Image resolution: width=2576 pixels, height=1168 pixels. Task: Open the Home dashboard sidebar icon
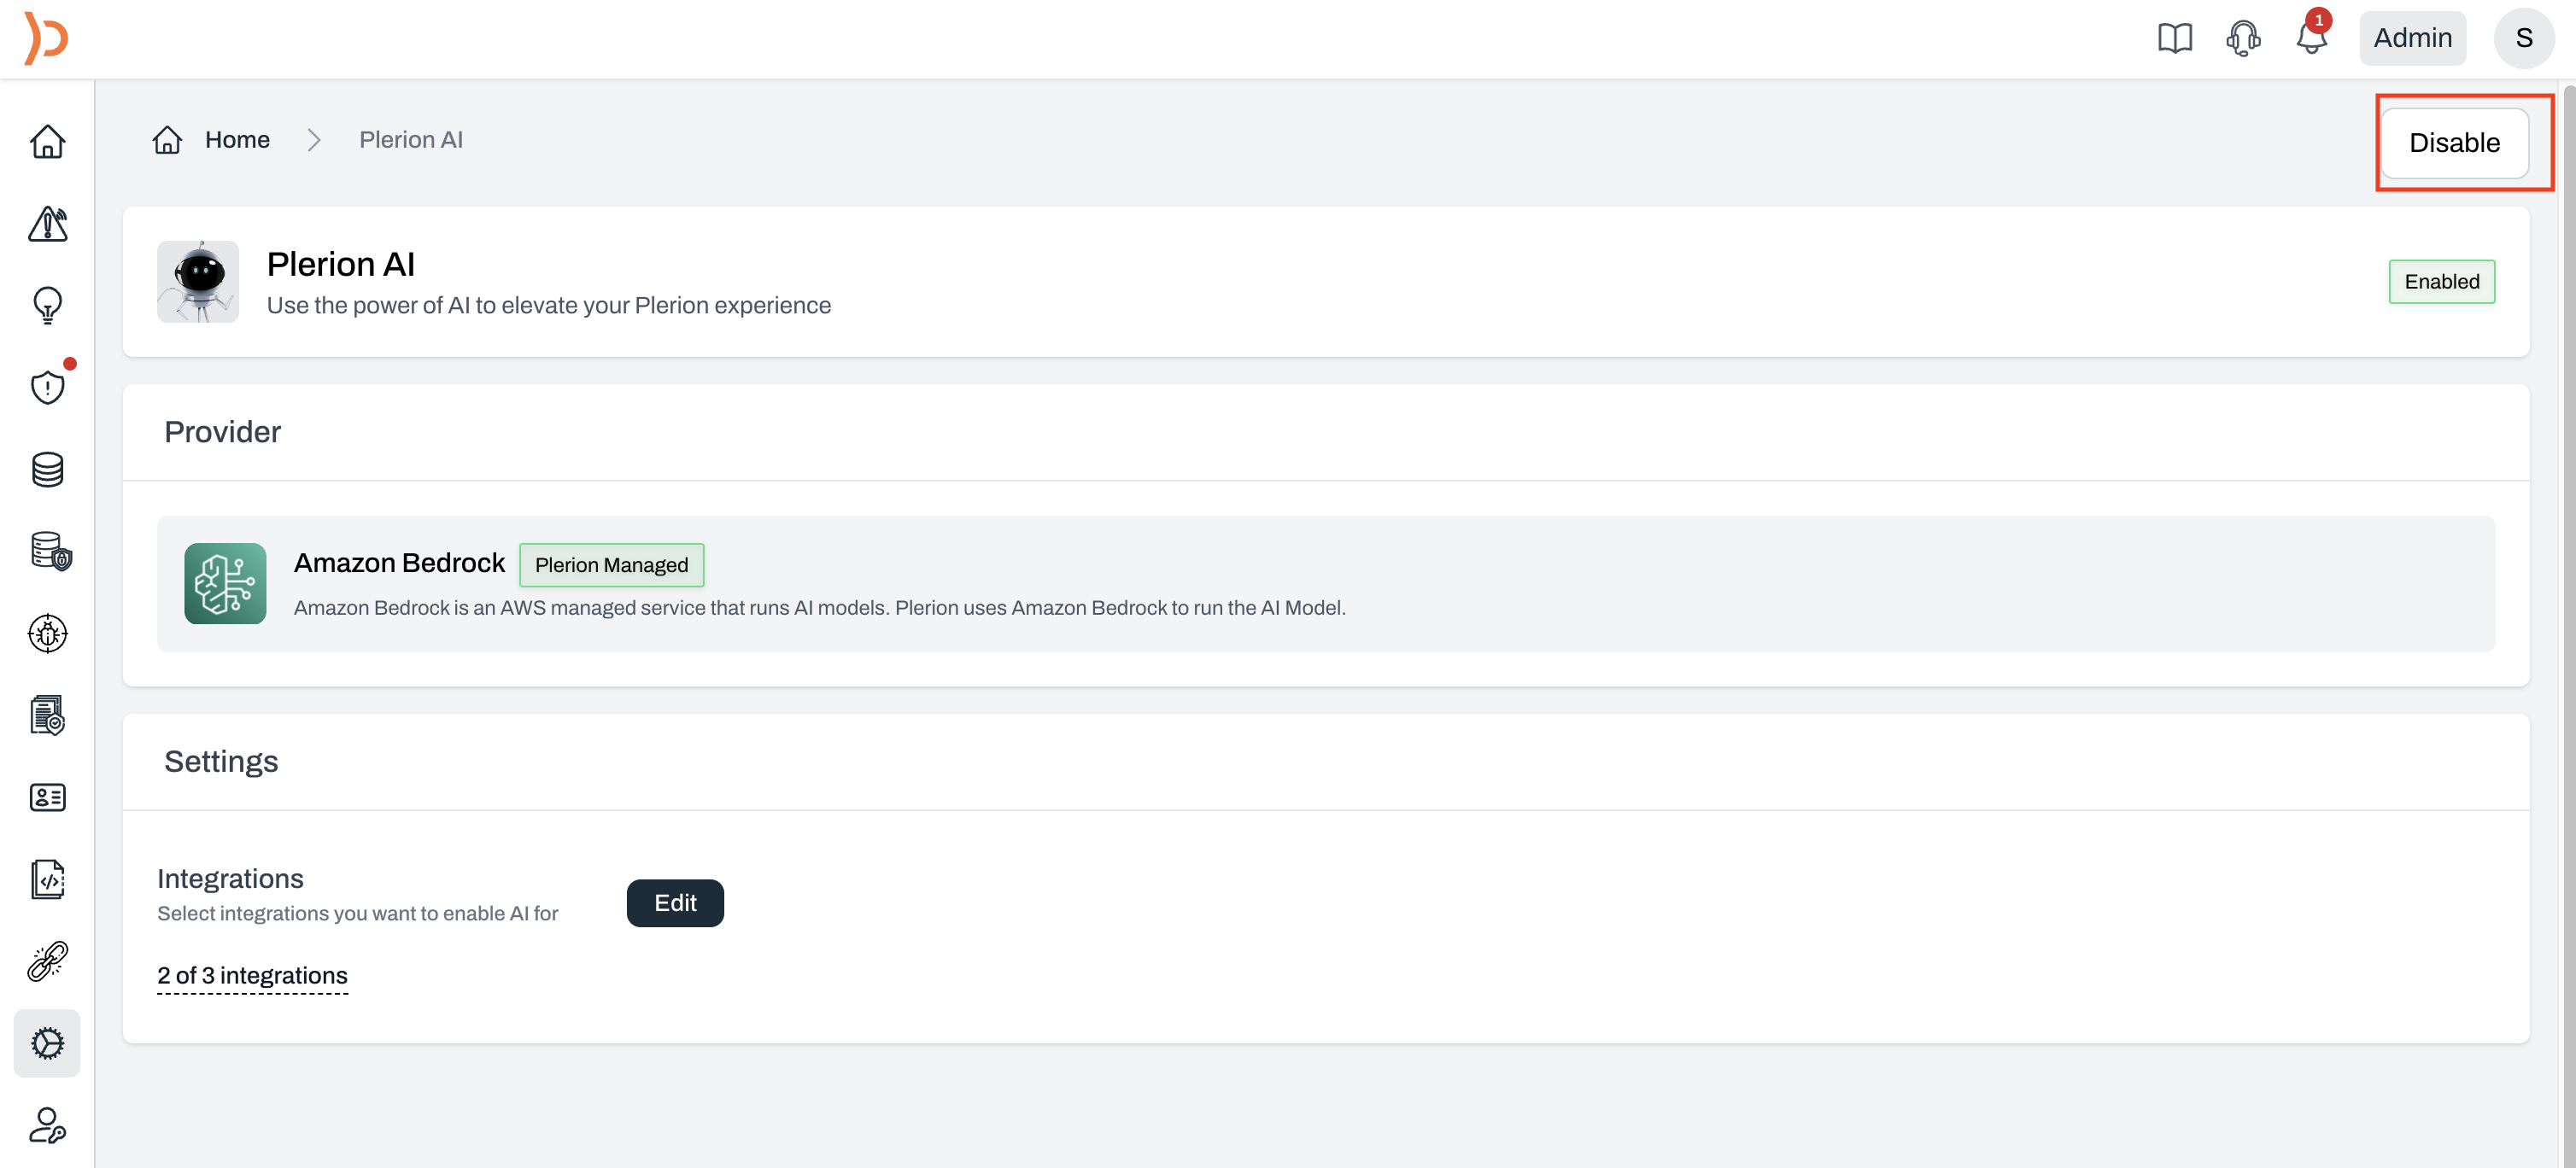(47, 141)
